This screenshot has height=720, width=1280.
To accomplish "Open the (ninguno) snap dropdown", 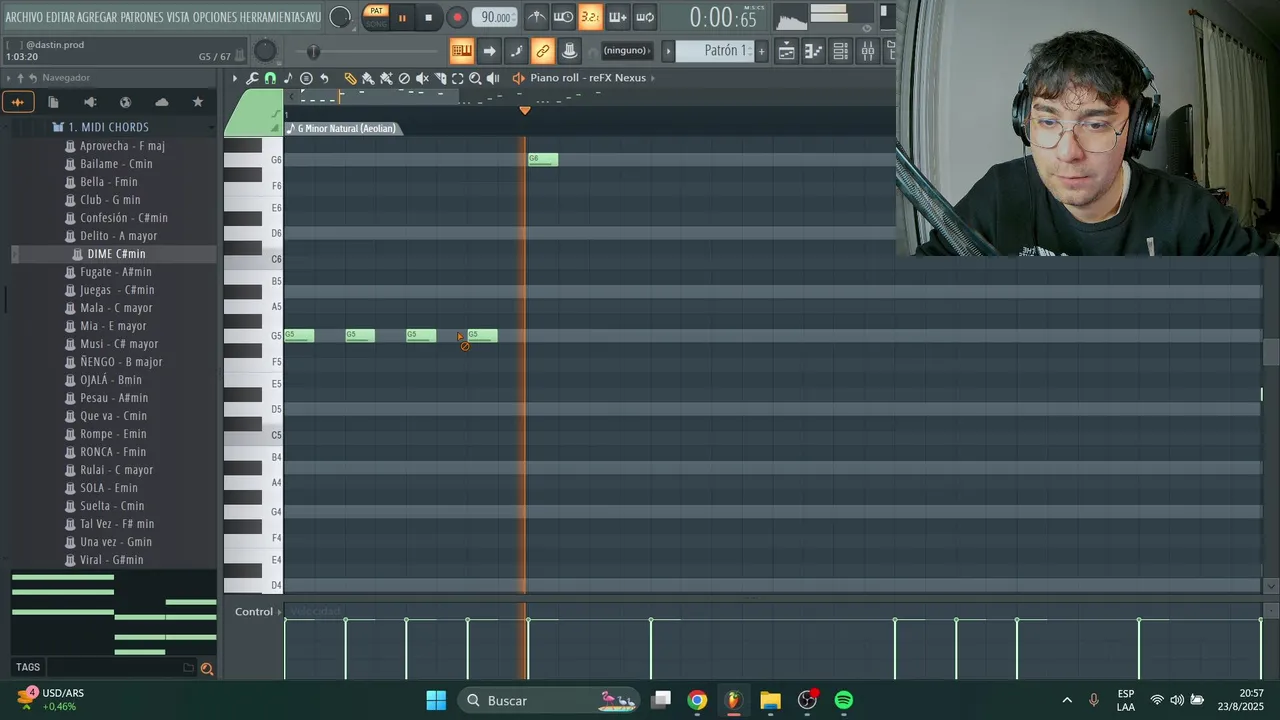I will click(627, 51).
